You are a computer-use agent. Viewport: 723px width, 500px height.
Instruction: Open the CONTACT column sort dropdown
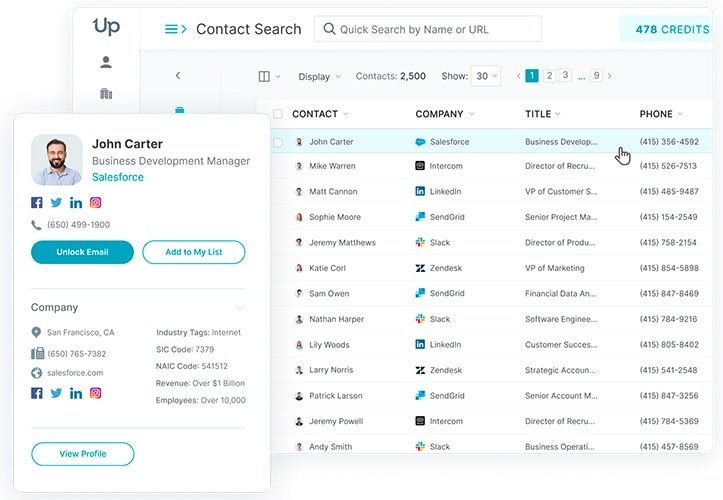coord(346,114)
